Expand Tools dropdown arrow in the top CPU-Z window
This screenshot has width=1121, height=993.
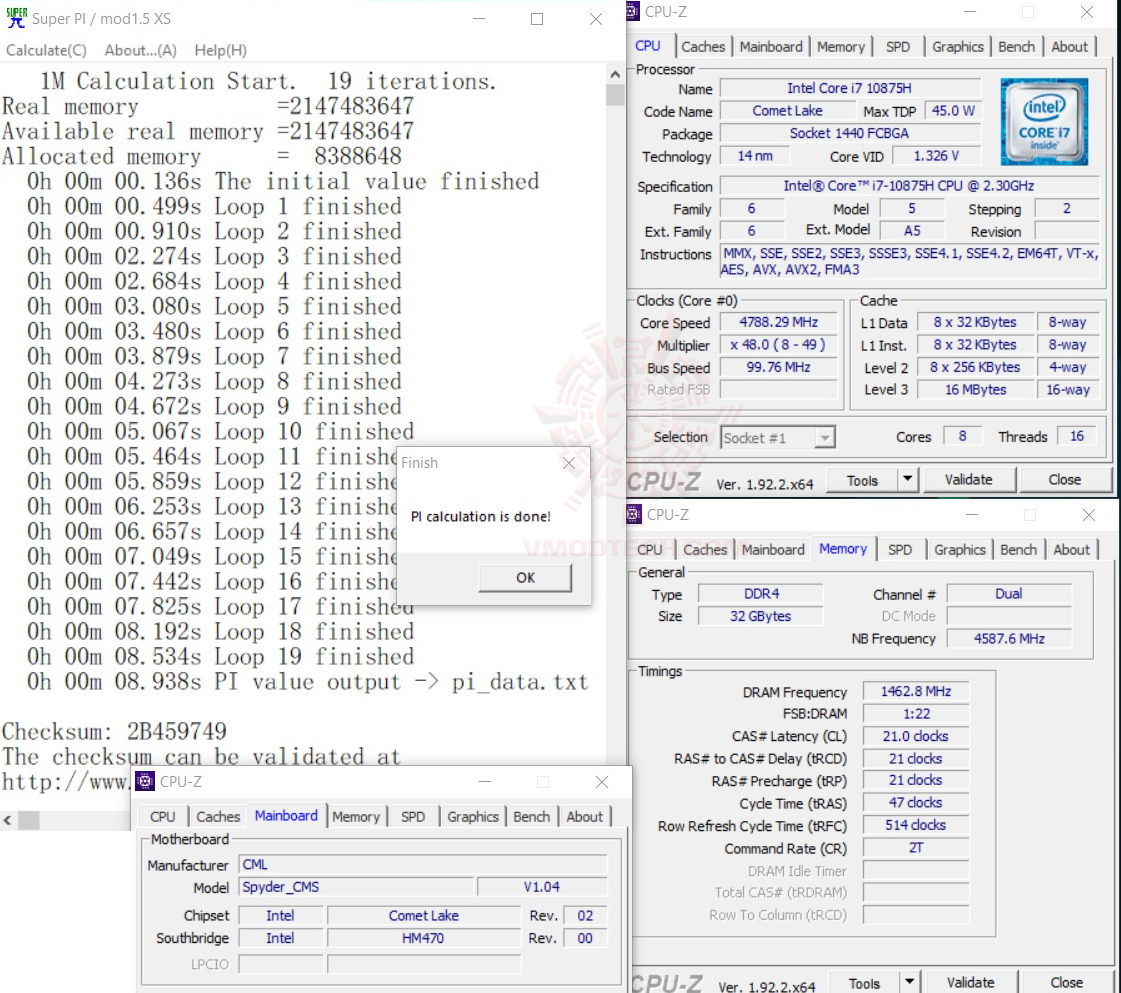907,480
